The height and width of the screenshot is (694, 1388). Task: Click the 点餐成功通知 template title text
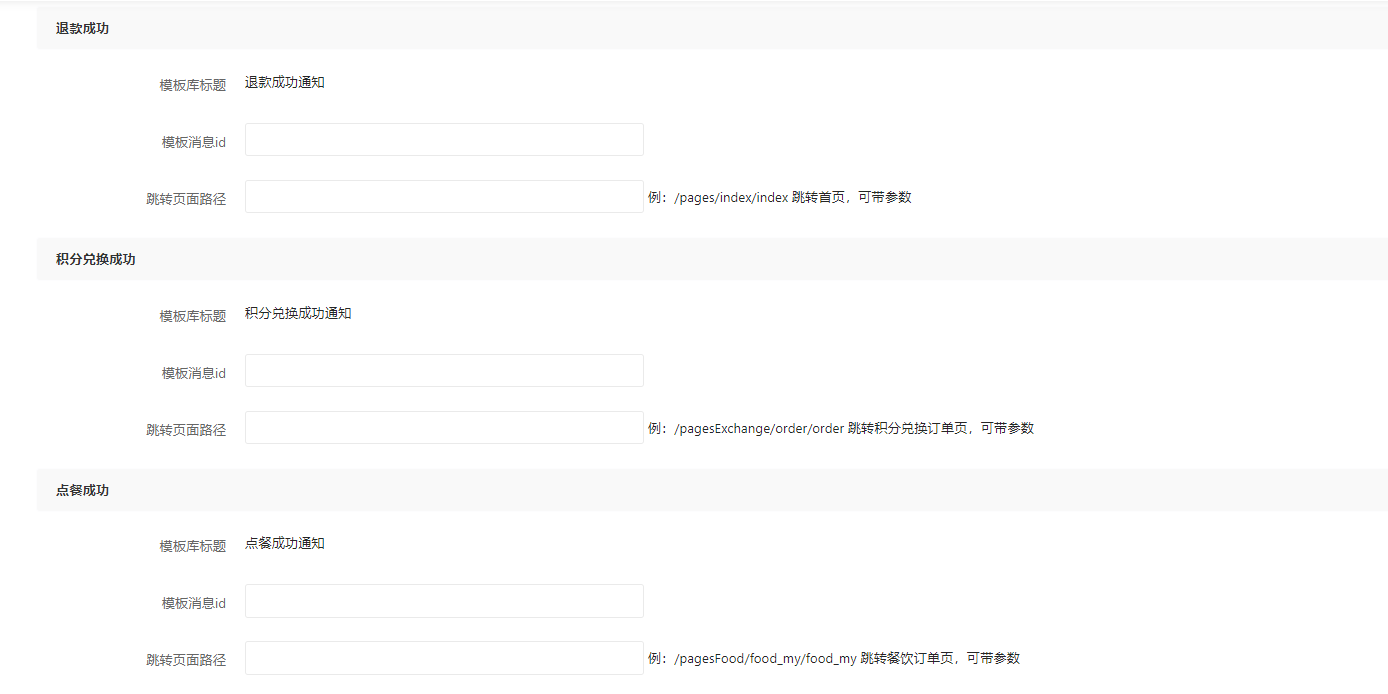(x=285, y=544)
